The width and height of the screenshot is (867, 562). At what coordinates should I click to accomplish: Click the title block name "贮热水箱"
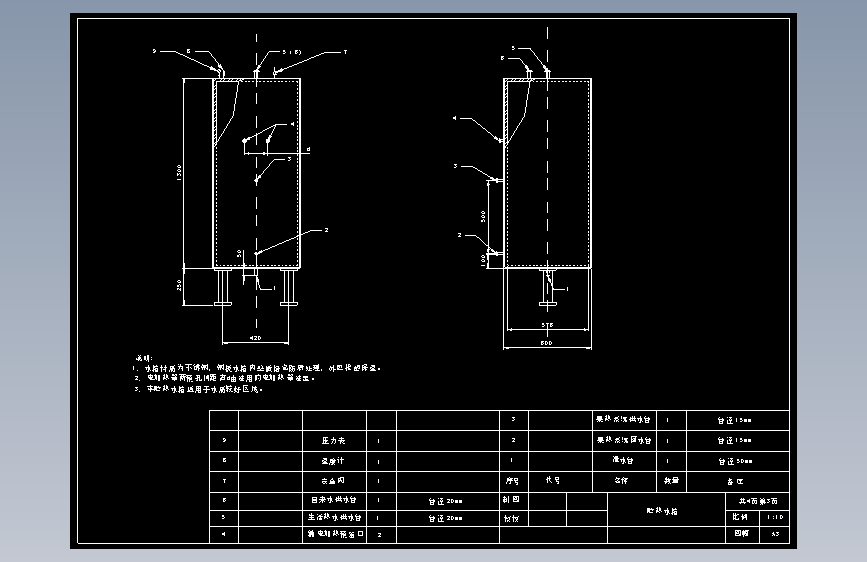[x=662, y=511]
